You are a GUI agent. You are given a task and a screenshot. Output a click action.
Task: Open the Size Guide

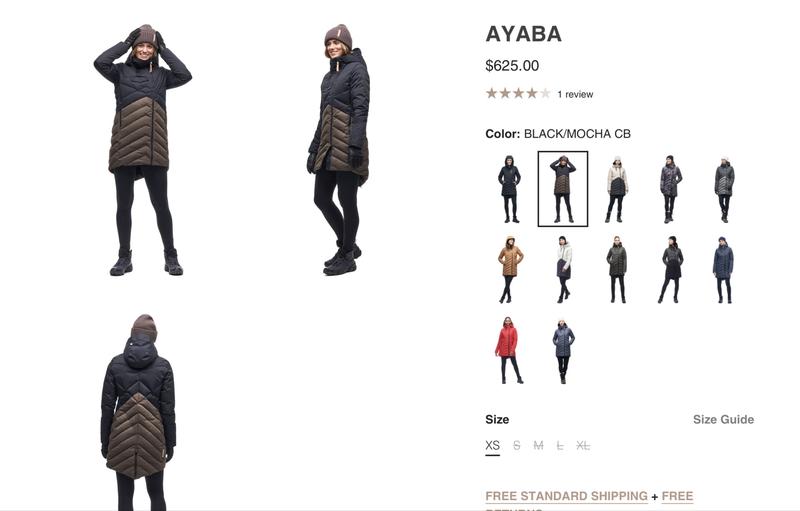pyautogui.click(x=723, y=419)
